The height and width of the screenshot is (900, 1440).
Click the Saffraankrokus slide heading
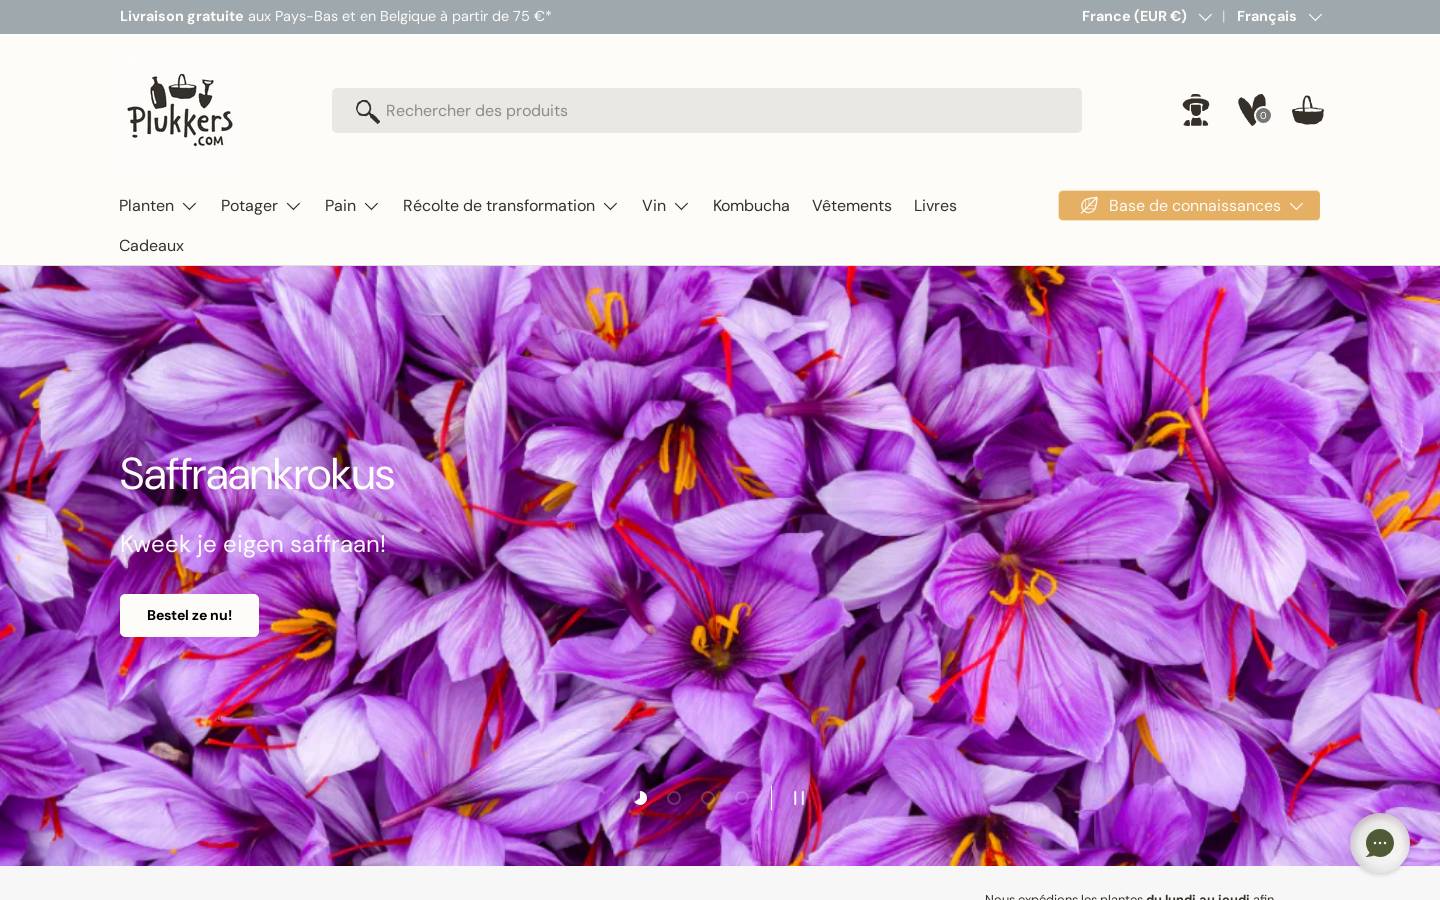tap(257, 474)
